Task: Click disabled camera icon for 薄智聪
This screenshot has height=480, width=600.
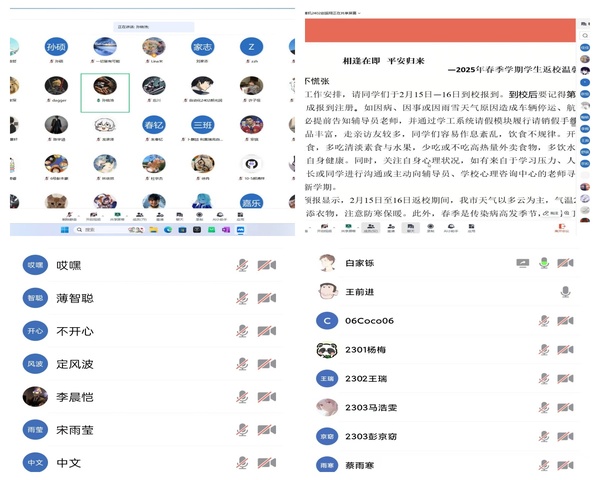Action: click(x=266, y=298)
